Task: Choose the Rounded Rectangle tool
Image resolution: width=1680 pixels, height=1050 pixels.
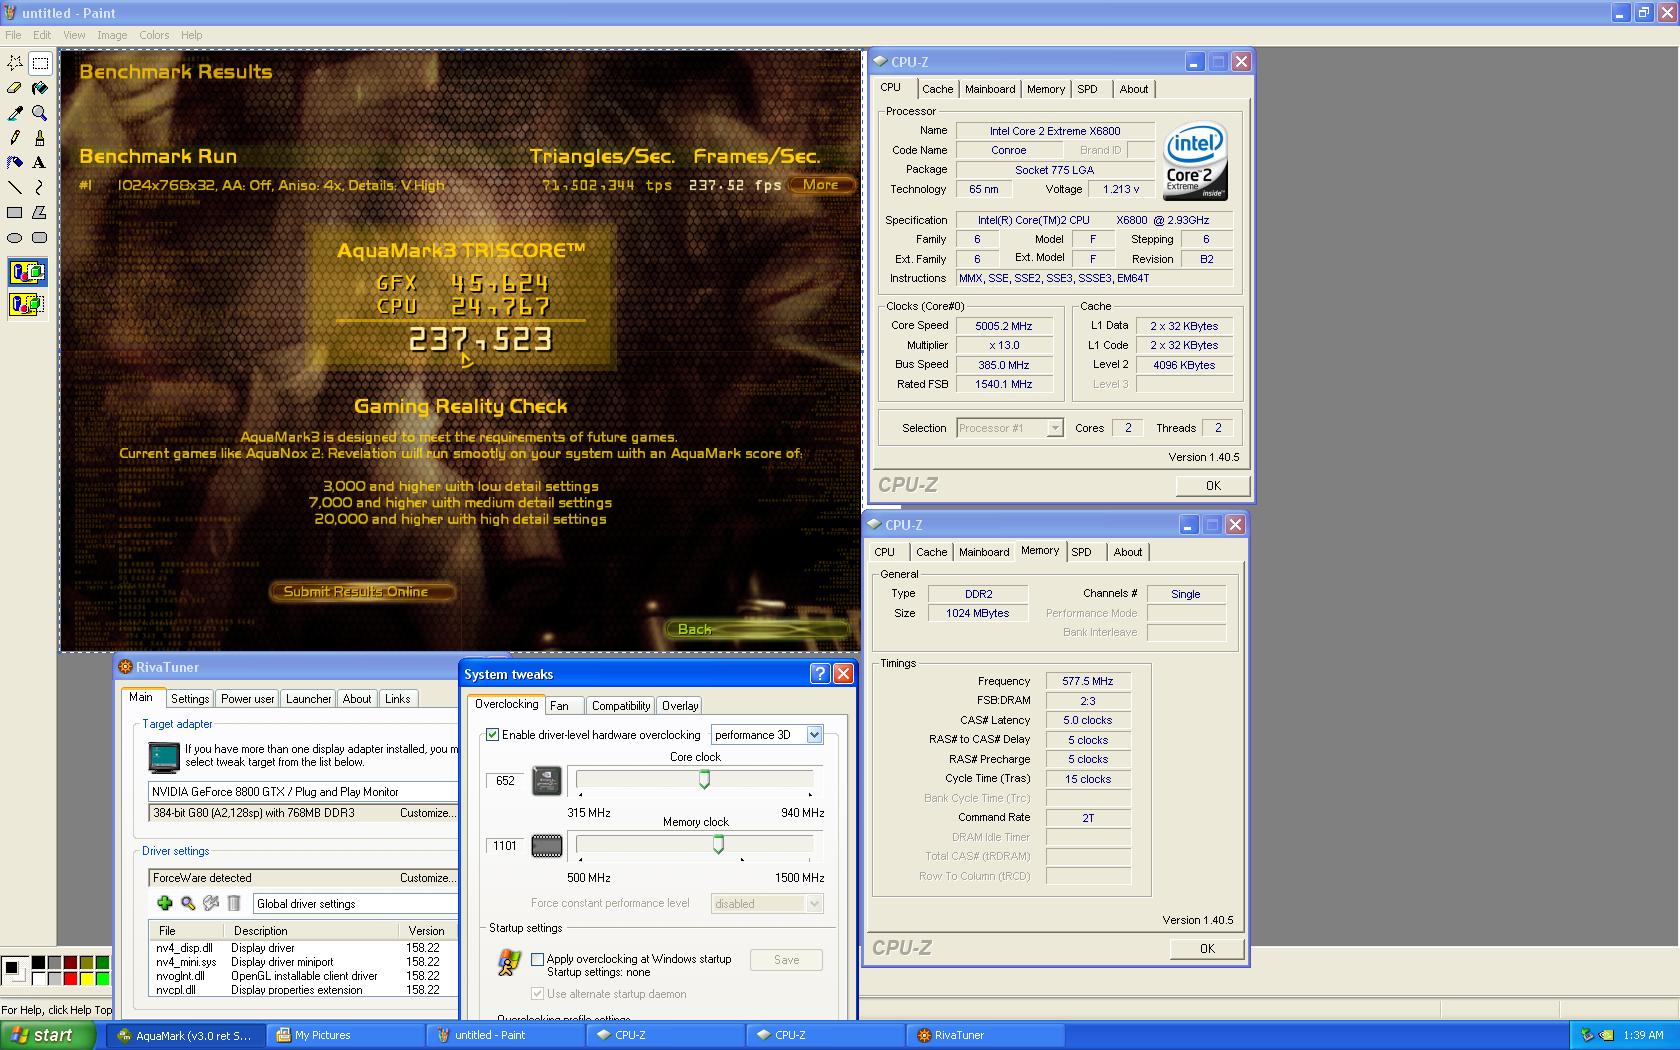Action: pyautogui.click(x=40, y=237)
